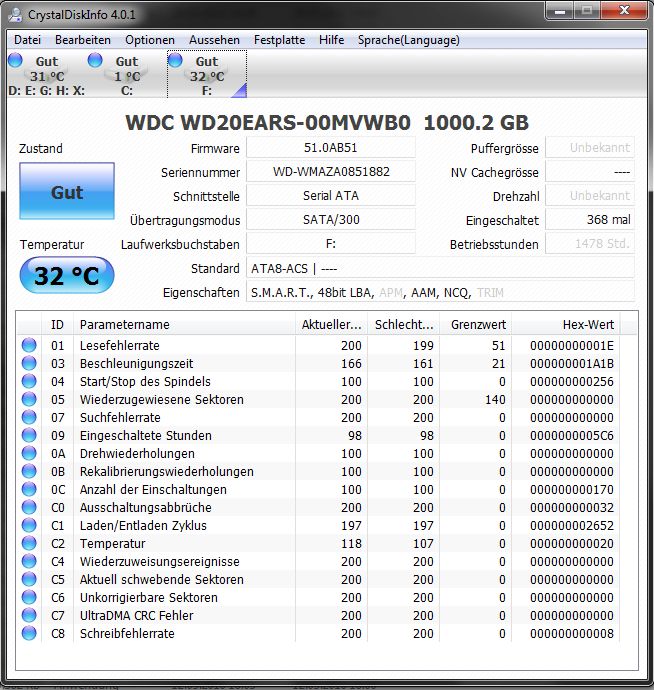Click the blue Gut health status button
The image size is (654, 690).
67,191
